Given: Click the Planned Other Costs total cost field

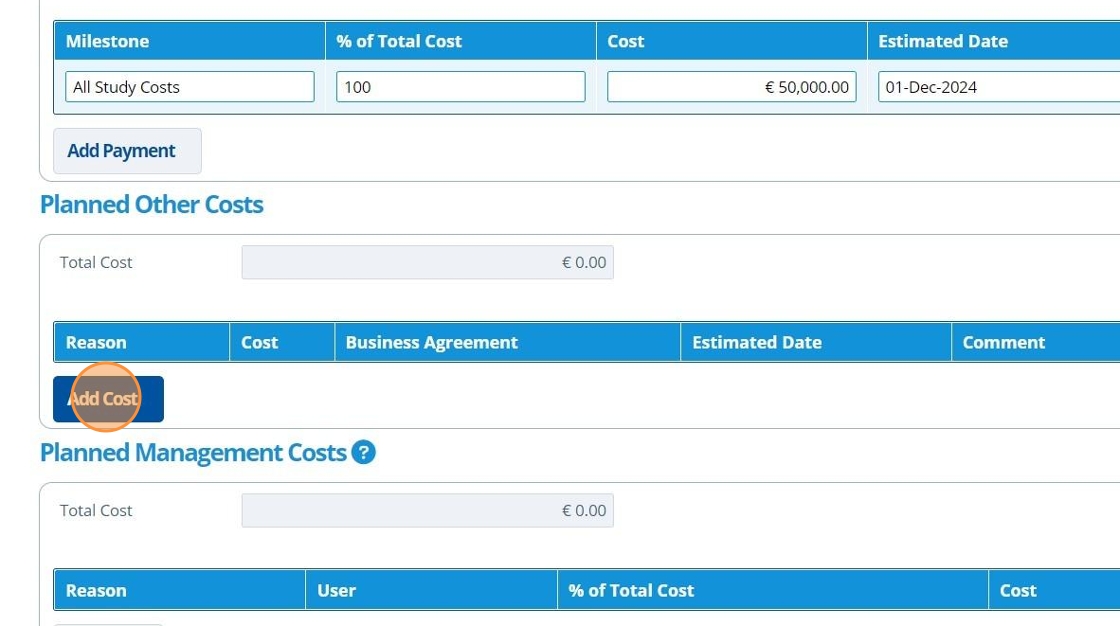Looking at the screenshot, I should coord(427,263).
